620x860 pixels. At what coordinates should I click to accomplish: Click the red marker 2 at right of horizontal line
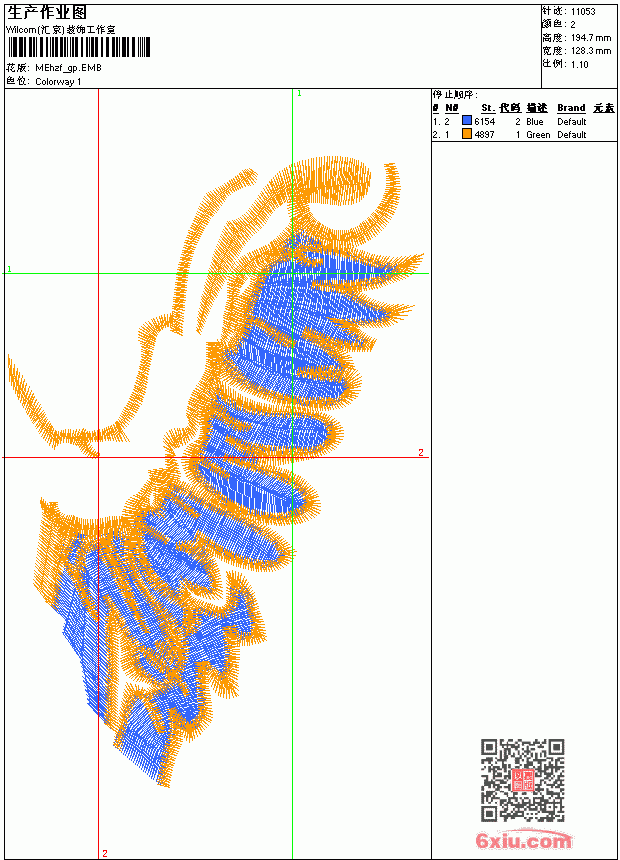pyautogui.click(x=421, y=452)
